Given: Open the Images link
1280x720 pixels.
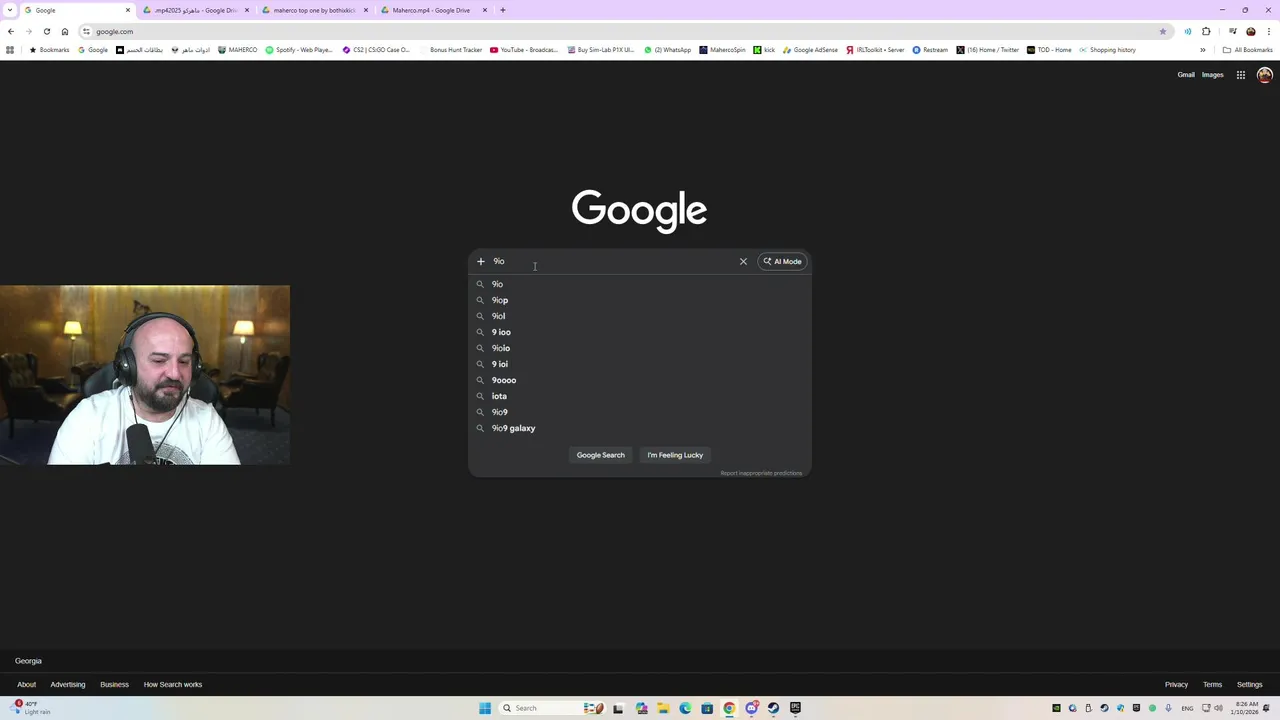Looking at the screenshot, I should (1212, 75).
